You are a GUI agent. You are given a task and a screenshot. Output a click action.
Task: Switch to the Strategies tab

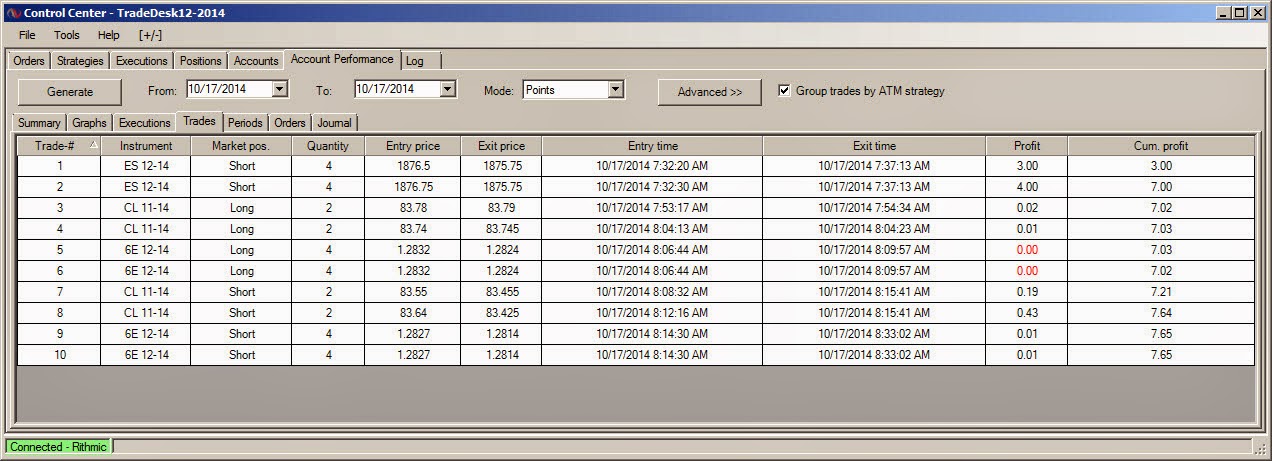(80, 61)
